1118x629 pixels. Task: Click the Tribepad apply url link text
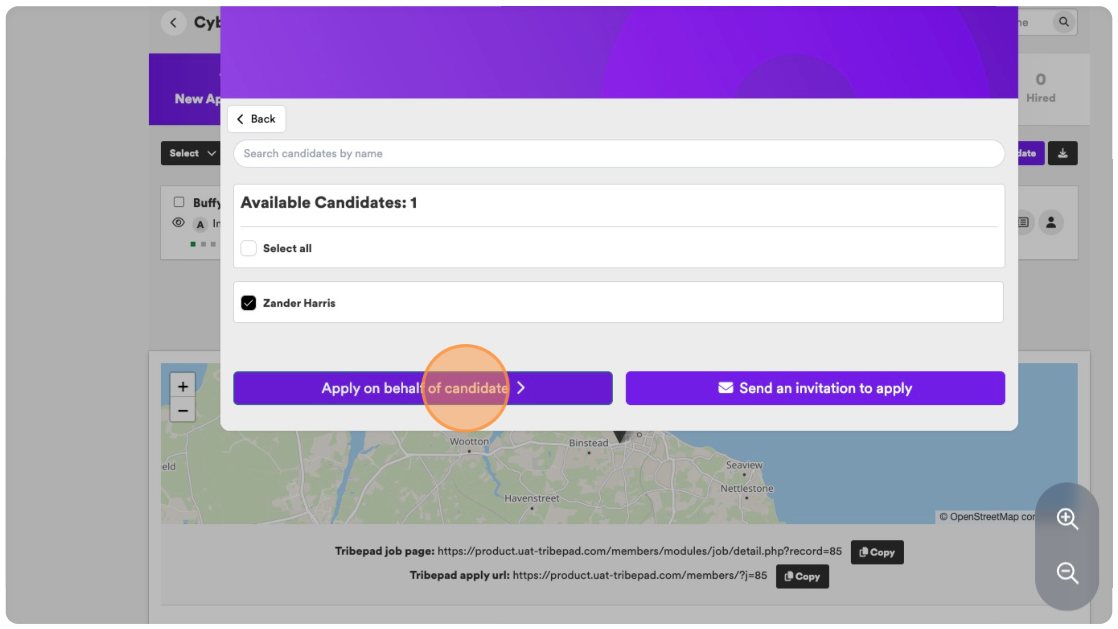click(640, 576)
